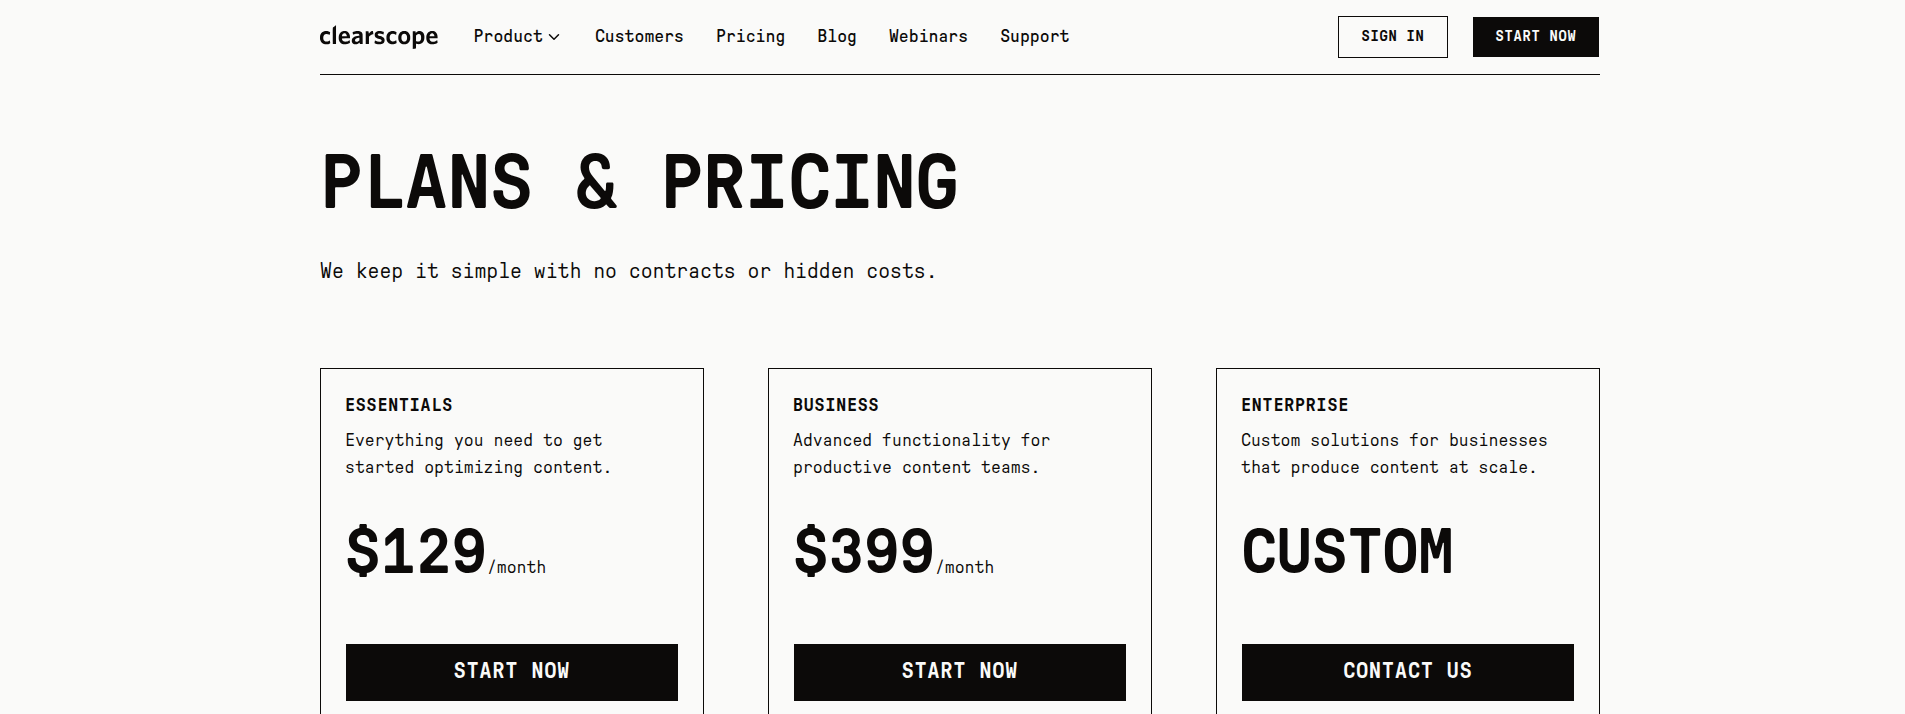Click the Clearscope logo
This screenshot has height=714, width=1905.
378,36
